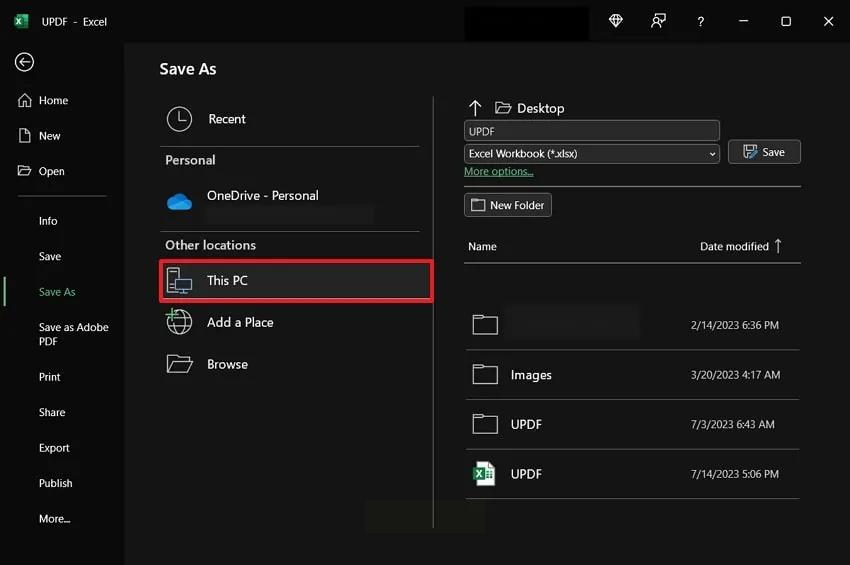
Task: Toggle Date modified sort arrow
Action: click(x=779, y=246)
